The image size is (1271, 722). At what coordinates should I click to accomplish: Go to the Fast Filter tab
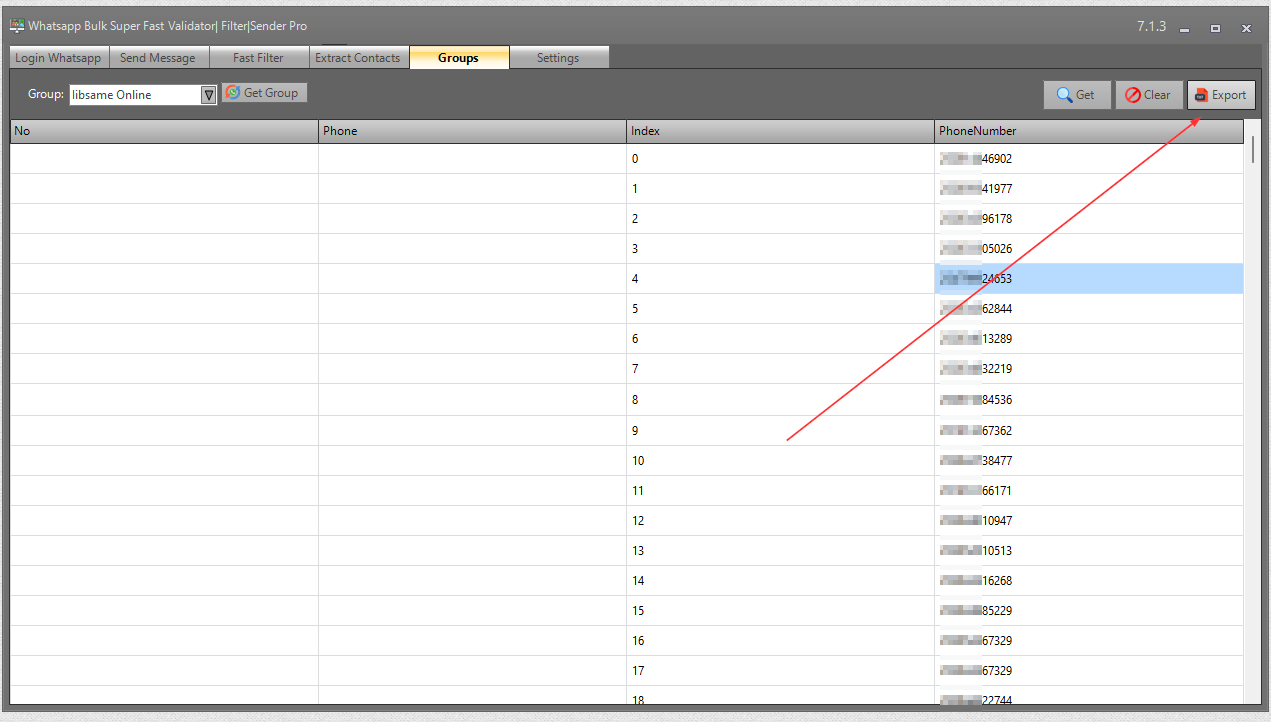pos(259,58)
